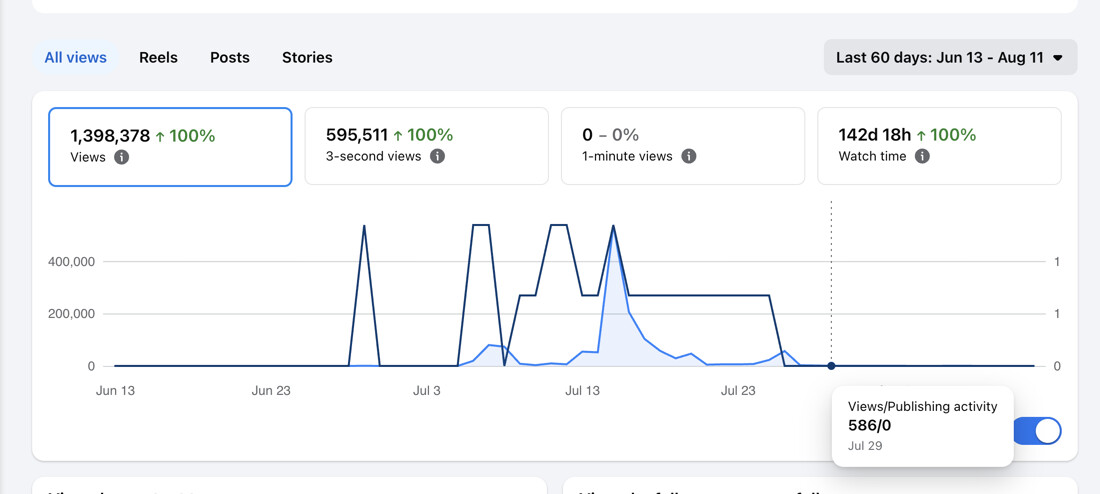The image size is (1100, 494).
Task: Click the Jul 13 label on the chart axis
Action: (x=582, y=391)
